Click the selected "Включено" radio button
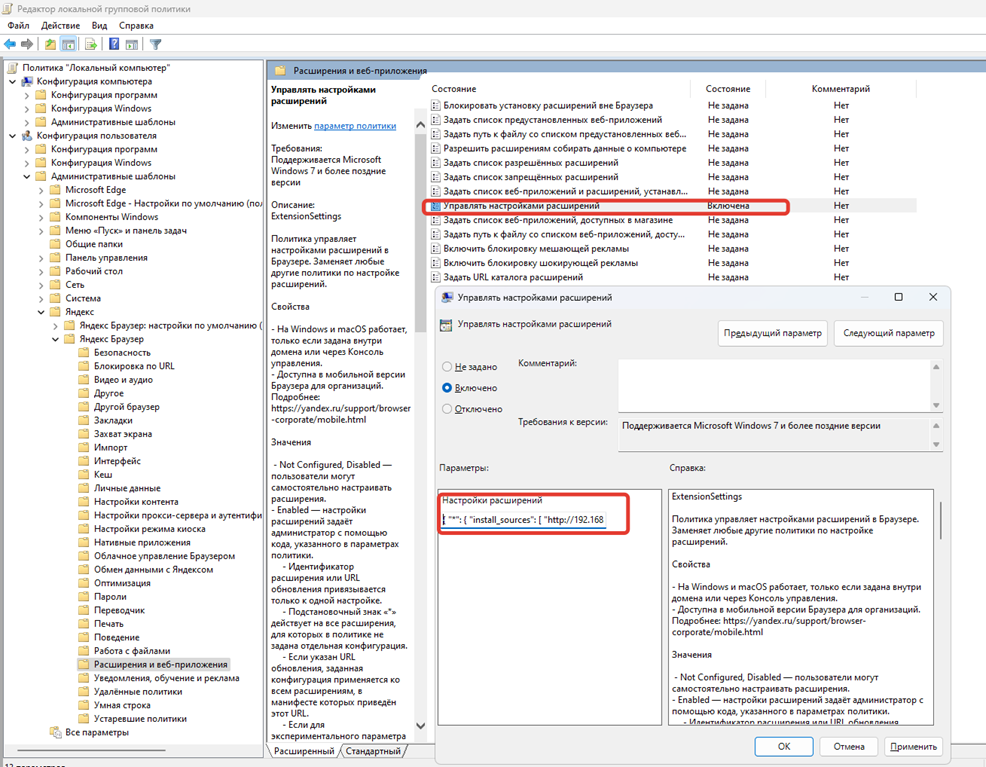The height and width of the screenshot is (767, 986). tap(447, 387)
